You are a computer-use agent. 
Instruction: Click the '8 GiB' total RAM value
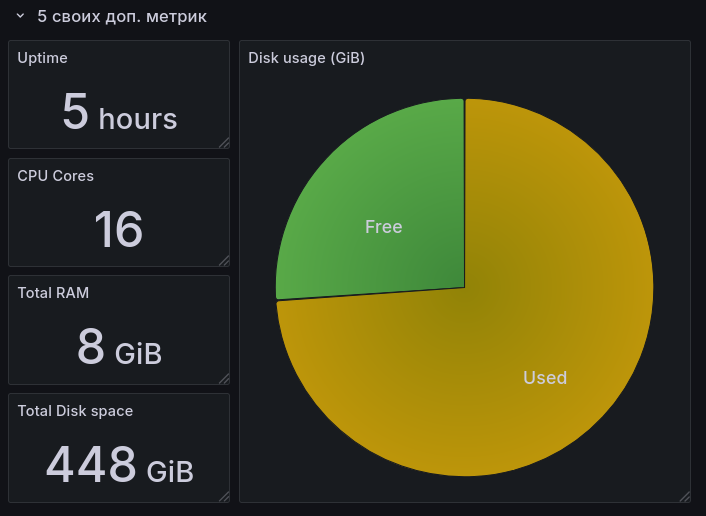[119, 348]
